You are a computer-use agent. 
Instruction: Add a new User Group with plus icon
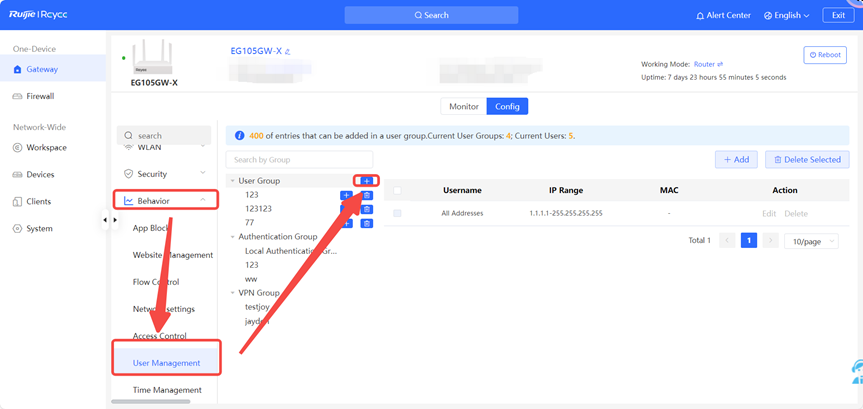click(x=367, y=181)
